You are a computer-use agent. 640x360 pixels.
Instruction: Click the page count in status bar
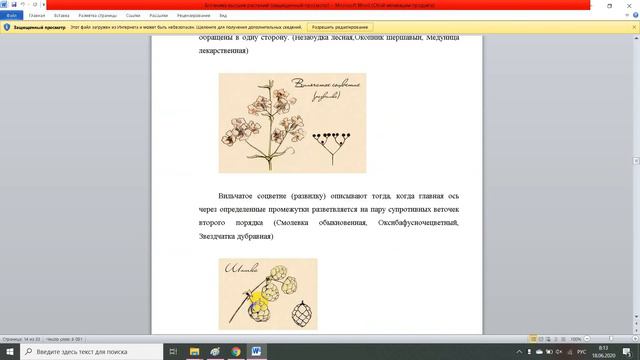point(21,339)
